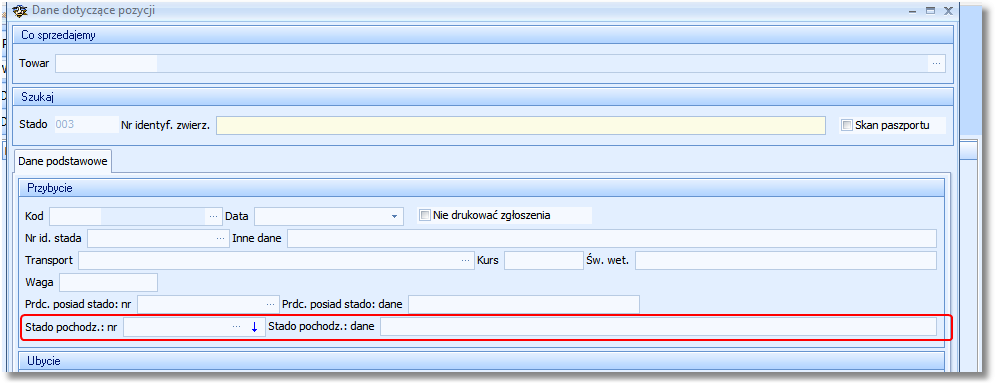The height and width of the screenshot is (386, 996).
Task: Maximize the Dane dotyczące pozycji window
Action: point(931,10)
